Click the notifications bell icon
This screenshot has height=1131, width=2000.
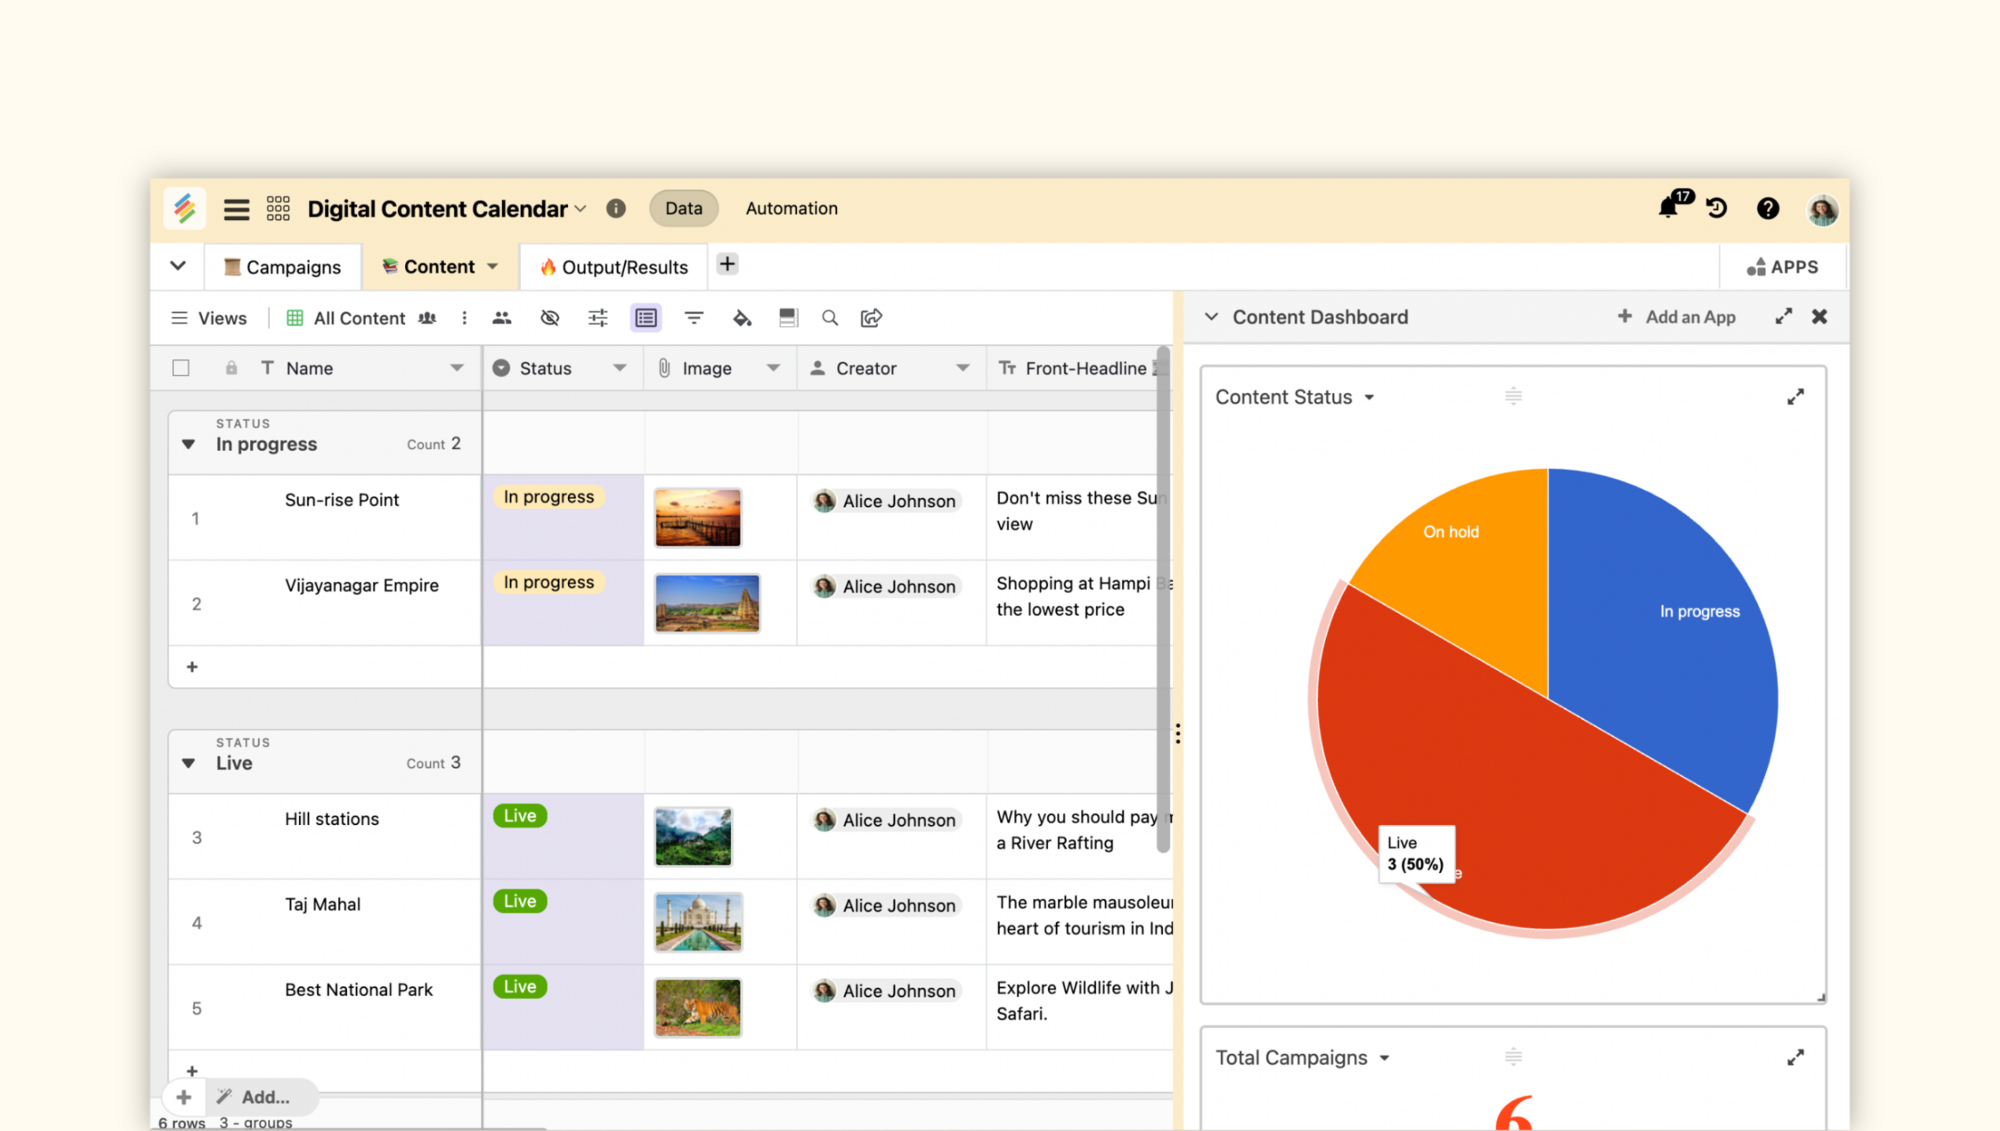pyautogui.click(x=1668, y=208)
